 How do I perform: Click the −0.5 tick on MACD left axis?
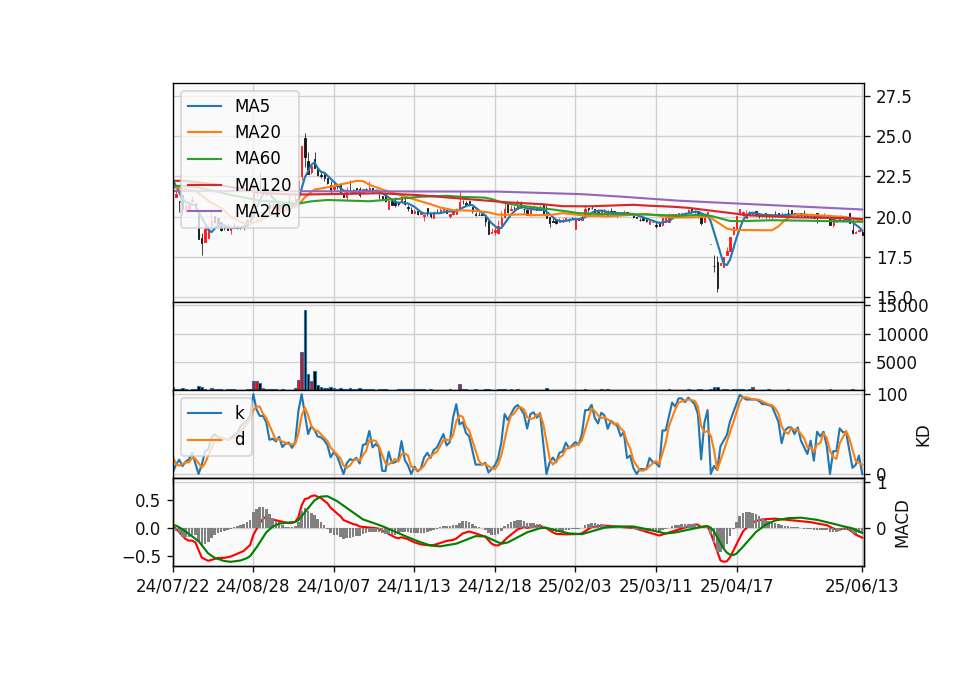(x=141, y=557)
